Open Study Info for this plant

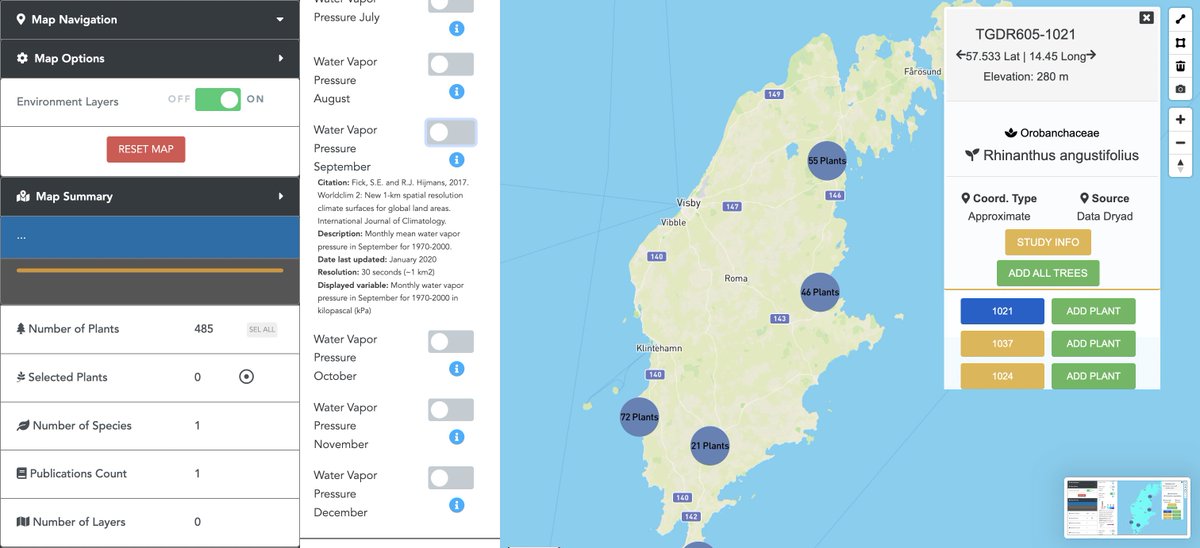1048,242
